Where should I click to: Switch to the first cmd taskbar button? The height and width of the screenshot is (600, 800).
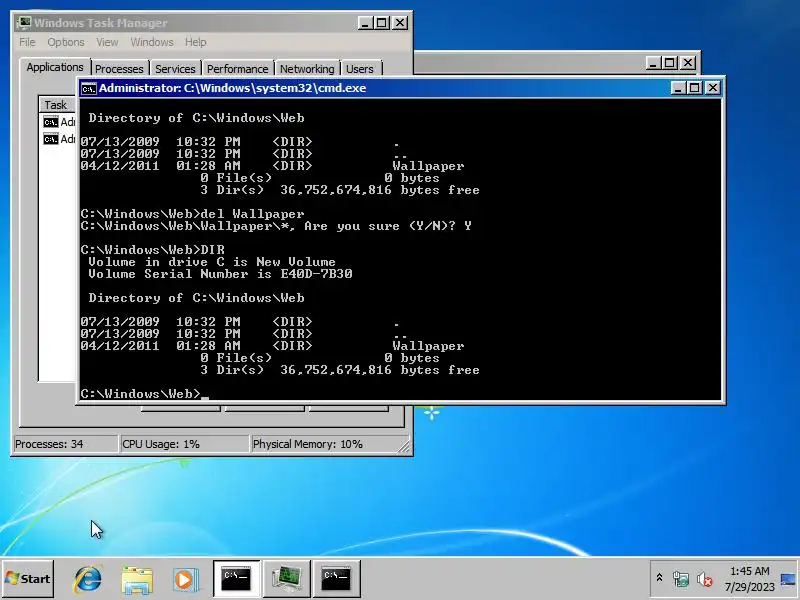pos(236,579)
